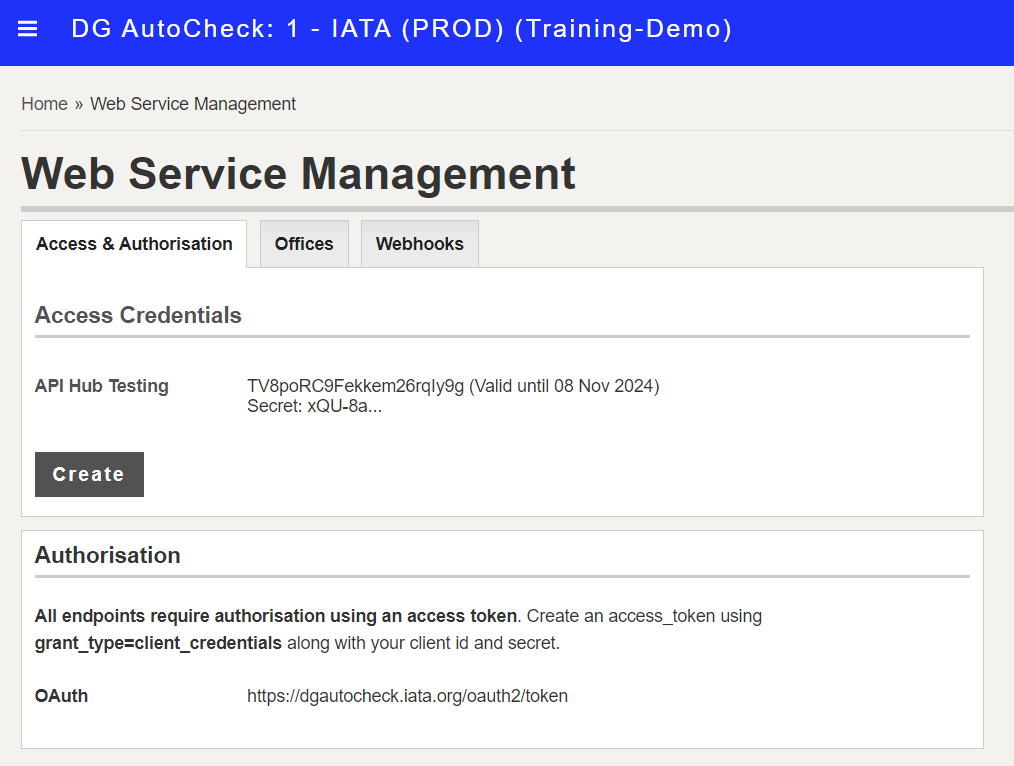The height and width of the screenshot is (766, 1014).
Task: Click the OAuth token URL text
Action: [407, 696]
